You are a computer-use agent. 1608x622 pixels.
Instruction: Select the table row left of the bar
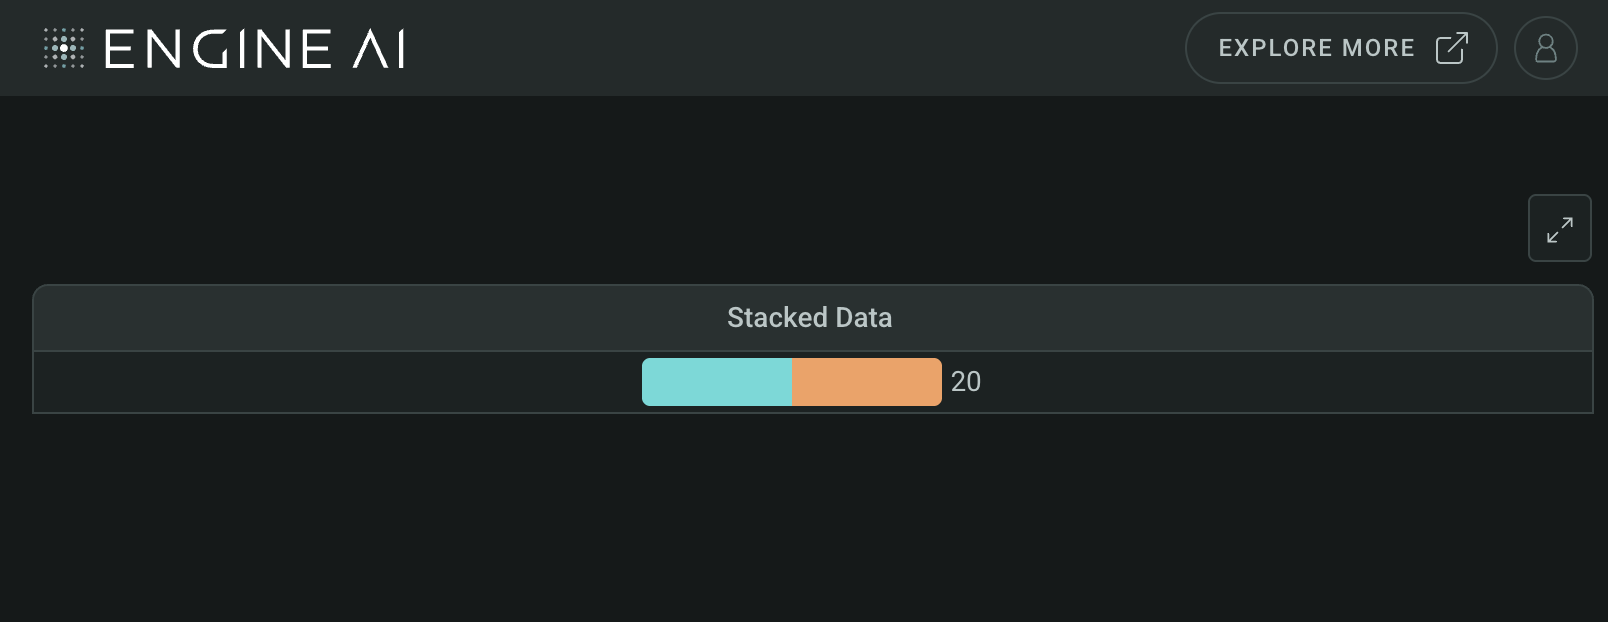pos(338,382)
